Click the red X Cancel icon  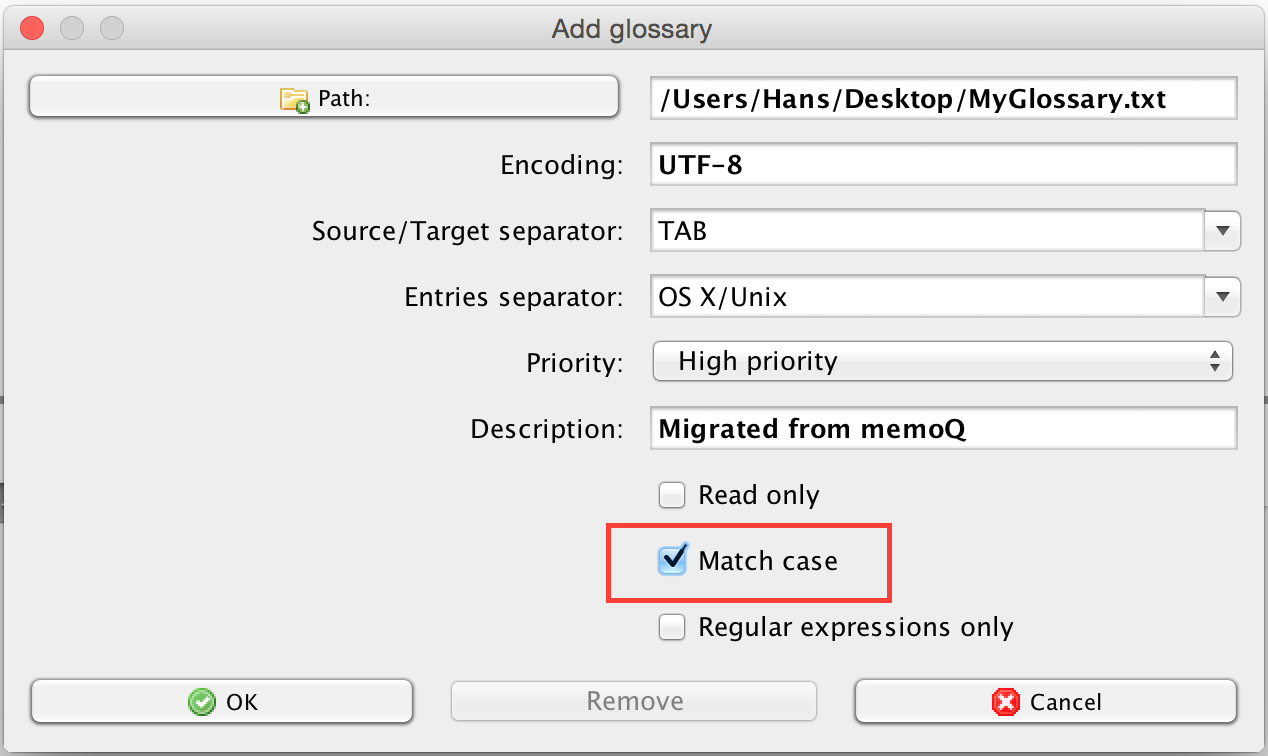[x=1004, y=702]
